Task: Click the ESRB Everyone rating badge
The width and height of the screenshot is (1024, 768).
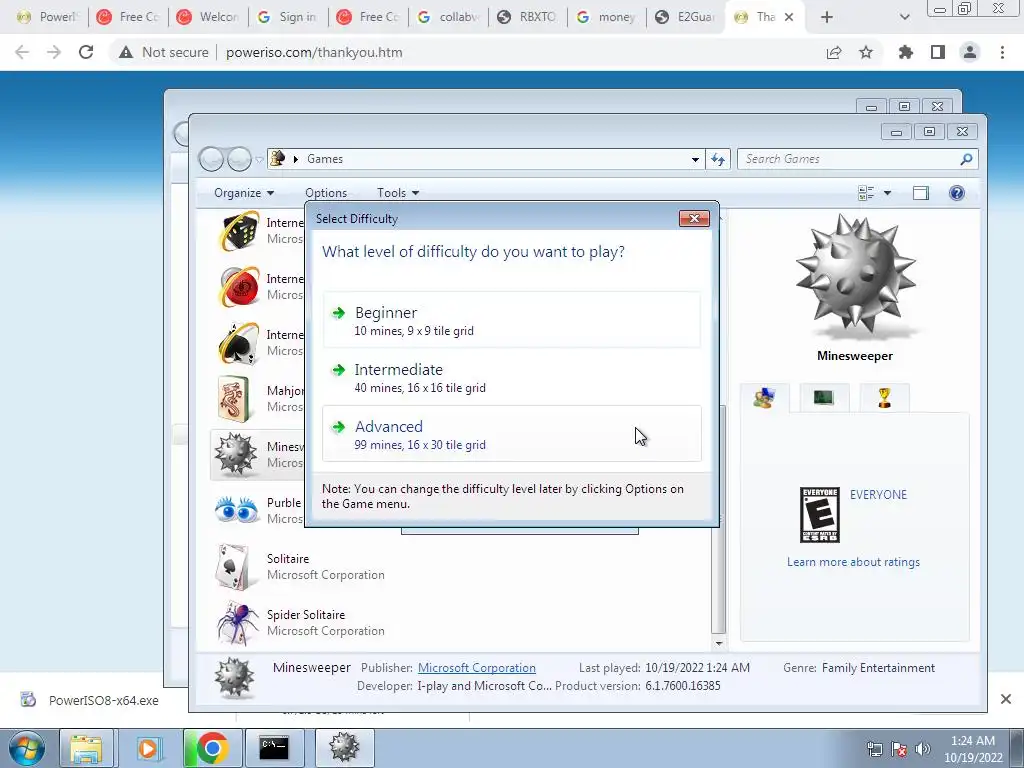Action: (x=820, y=515)
